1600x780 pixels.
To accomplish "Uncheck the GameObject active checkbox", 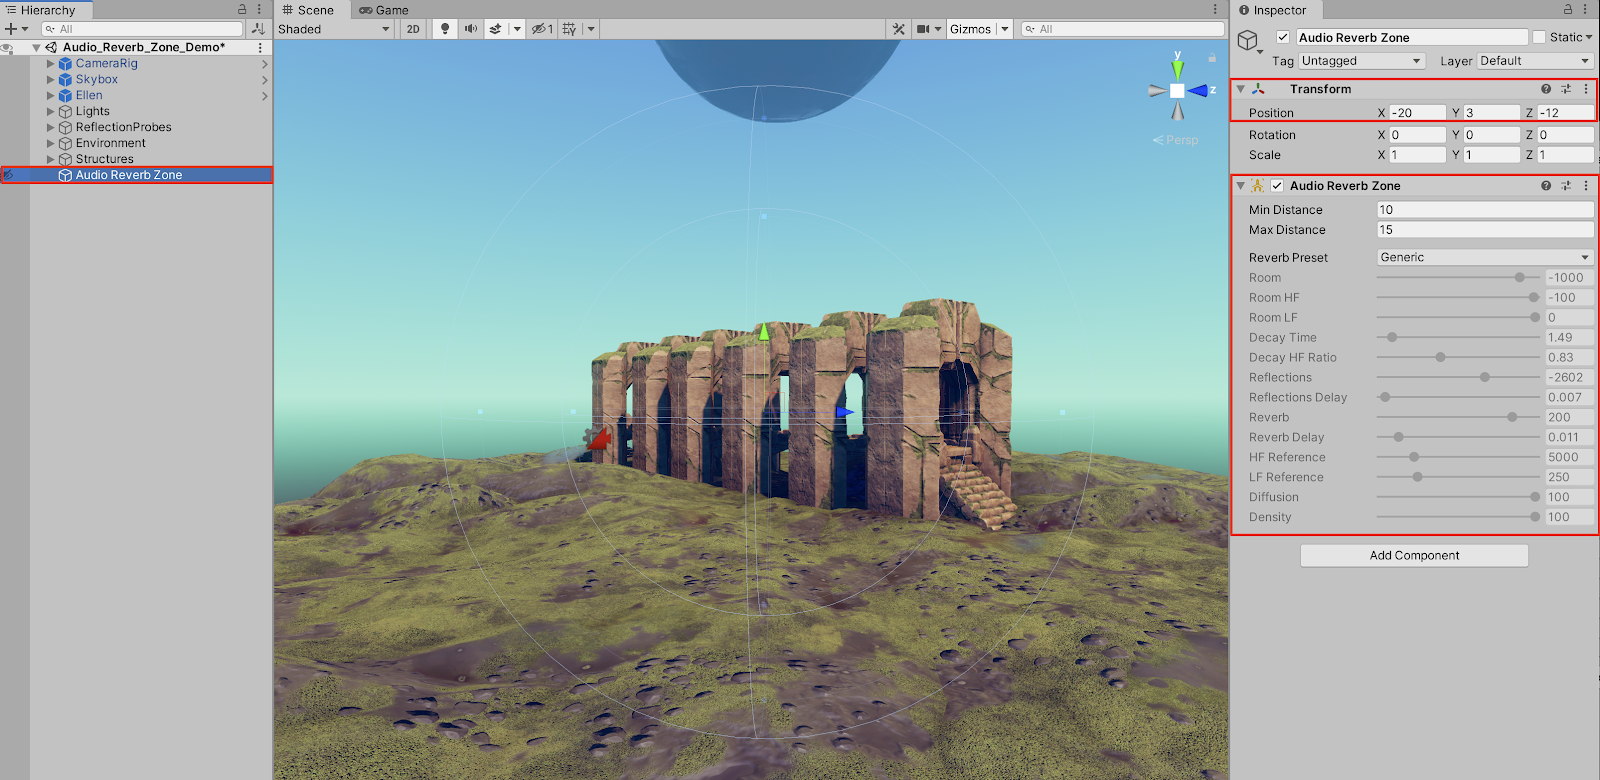I will point(1283,37).
